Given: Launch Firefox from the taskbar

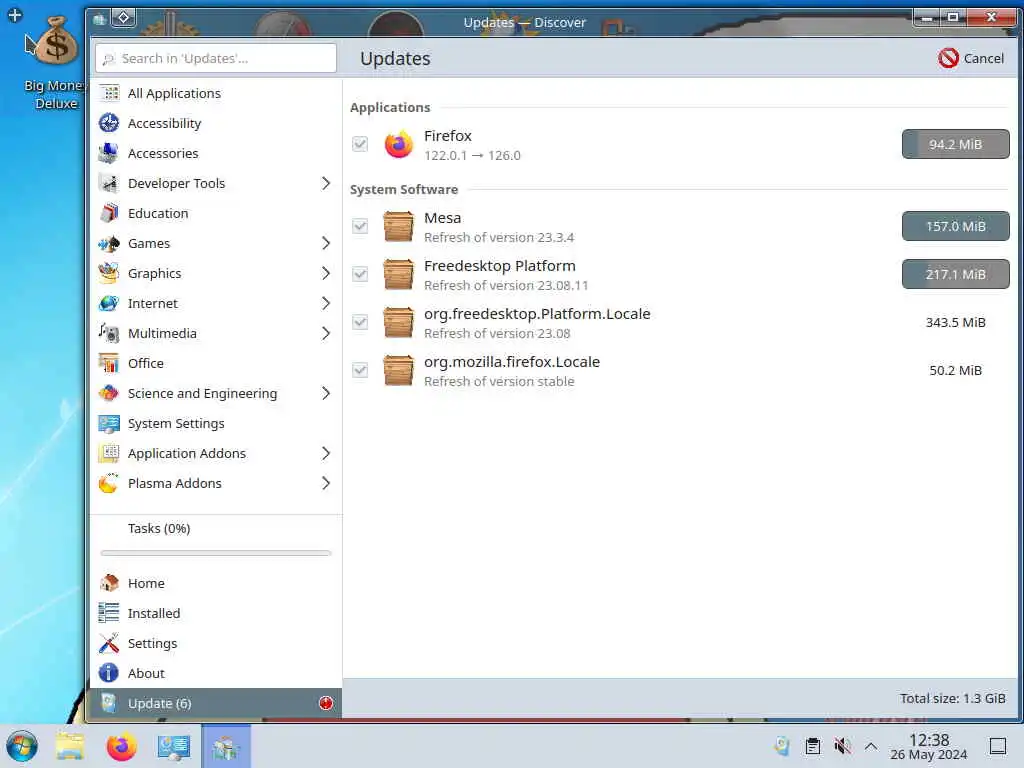Looking at the screenshot, I should point(121,747).
